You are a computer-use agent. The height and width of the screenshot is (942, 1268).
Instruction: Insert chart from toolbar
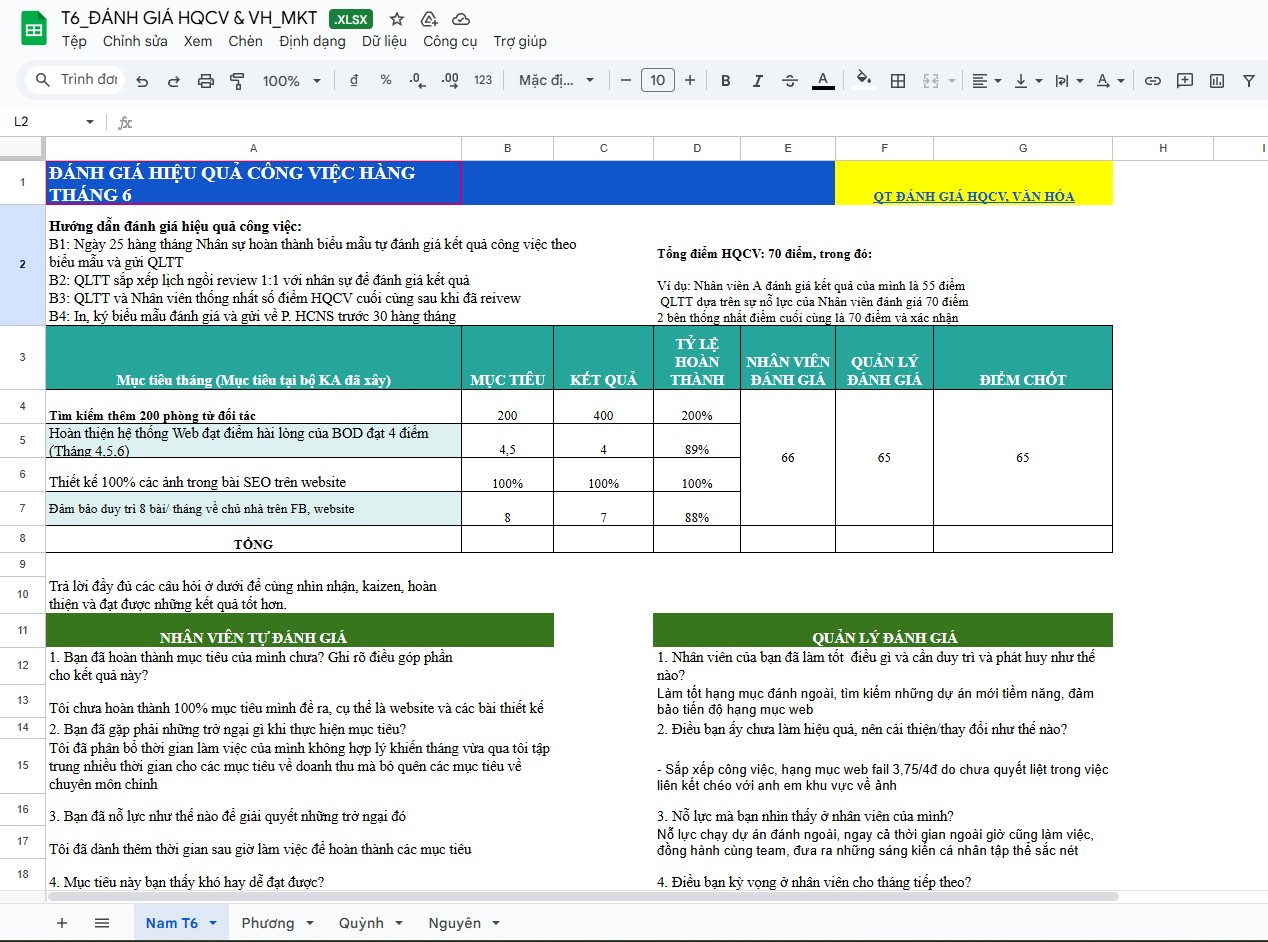(1217, 81)
